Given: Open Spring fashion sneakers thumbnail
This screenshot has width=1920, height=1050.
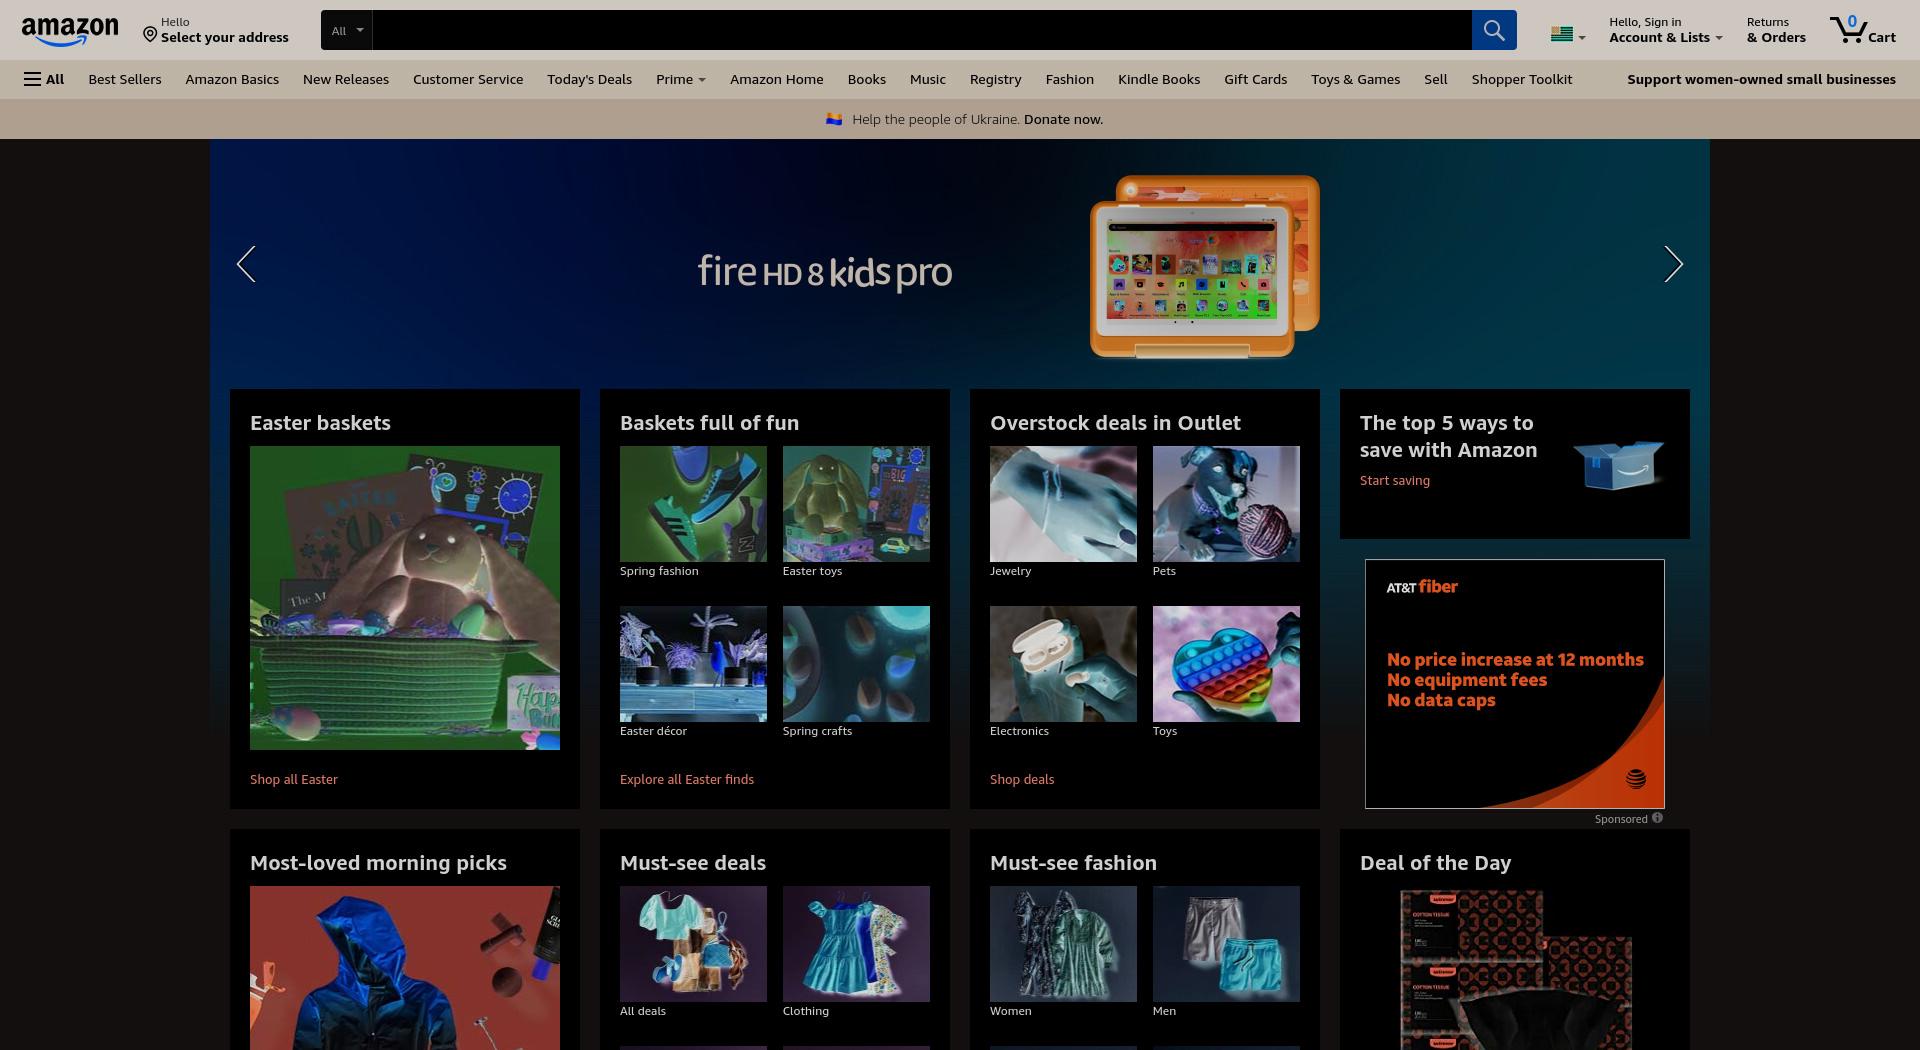Looking at the screenshot, I should [x=693, y=504].
